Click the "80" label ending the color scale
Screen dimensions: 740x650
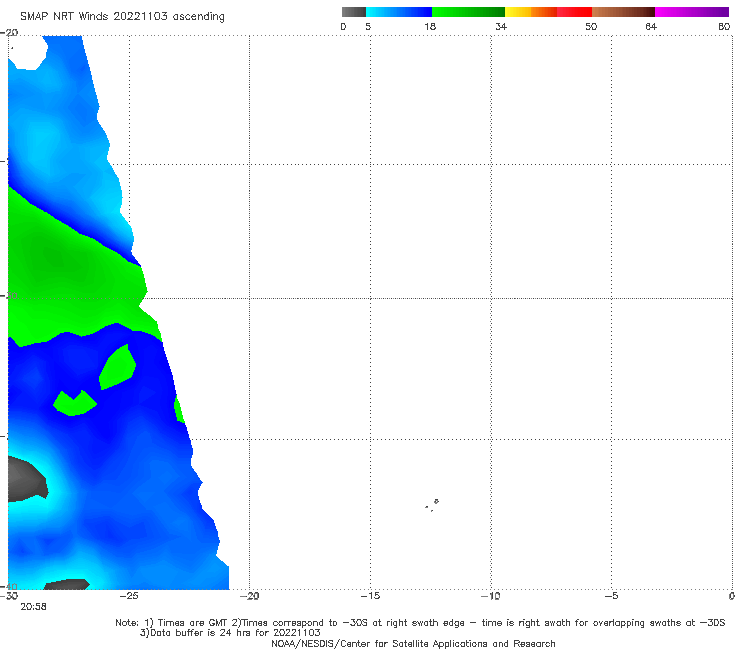pyautogui.click(x=724, y=26)
